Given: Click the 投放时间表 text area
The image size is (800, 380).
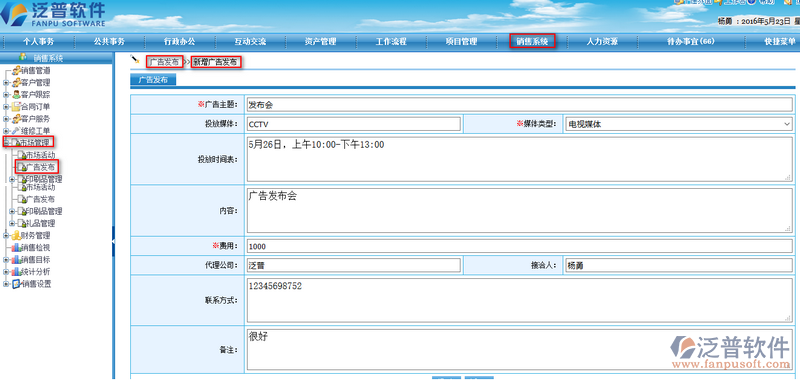Looking at the screenshot, I should point(519,159).
